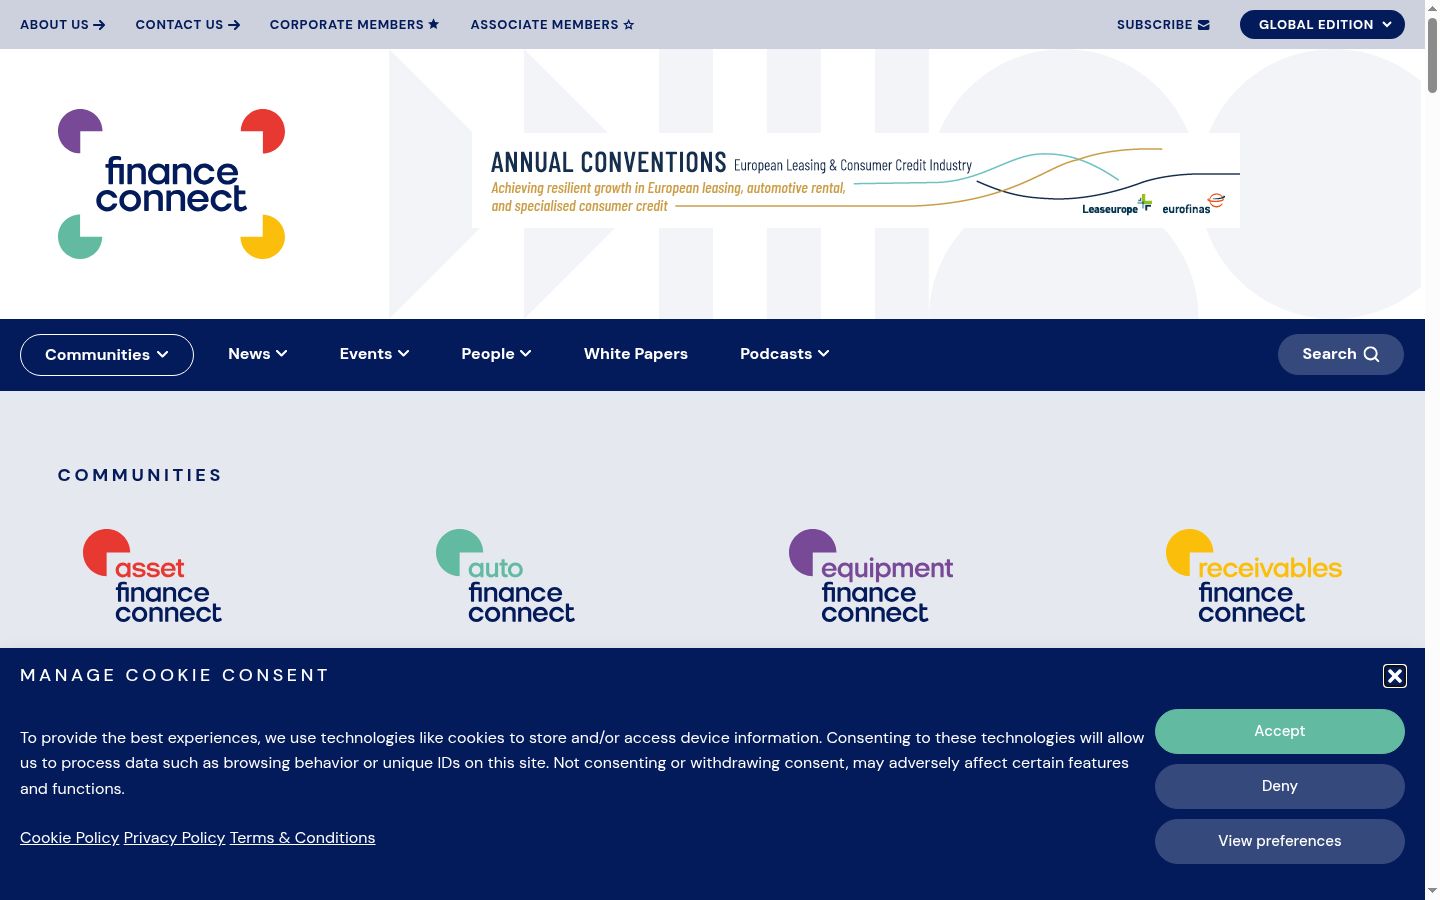Expand the People menu
The width and height of the screenshot is (1440, 900).
point(497,354)
